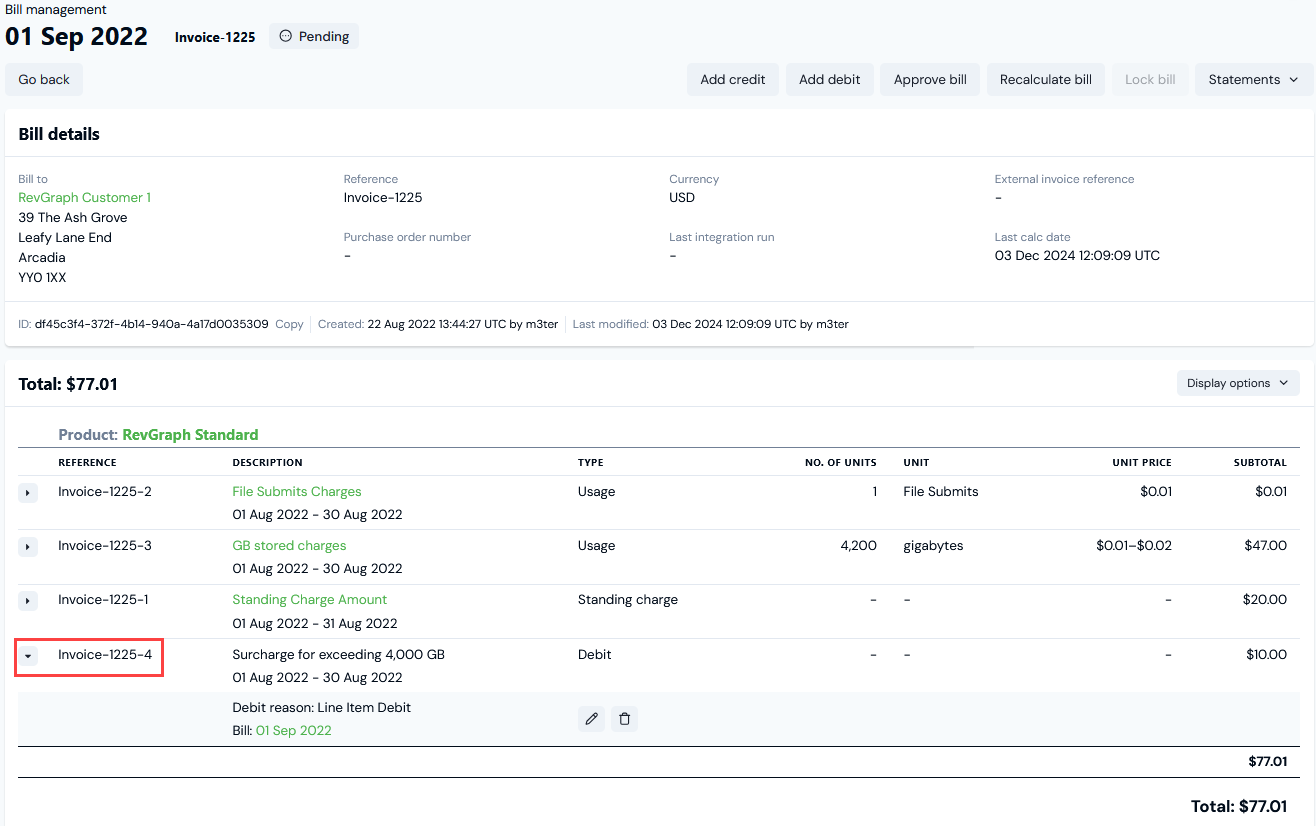Click the Go back button
The image size is (1316, 826).
[44, 80]
